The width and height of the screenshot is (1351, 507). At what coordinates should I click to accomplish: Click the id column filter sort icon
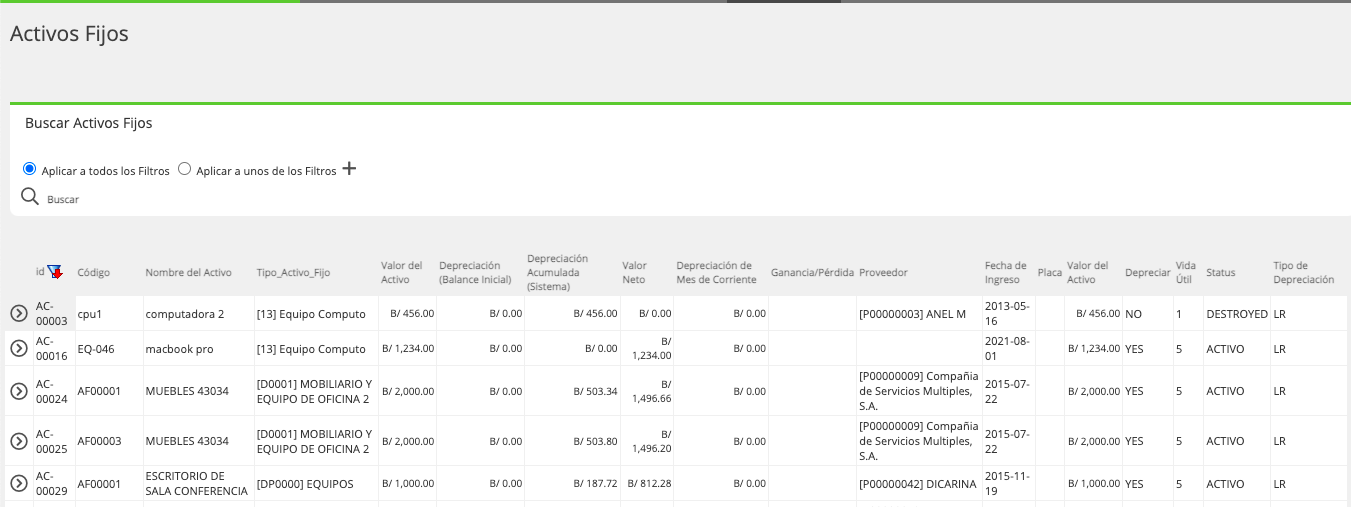pyautogui.click(x=54, y=272)
